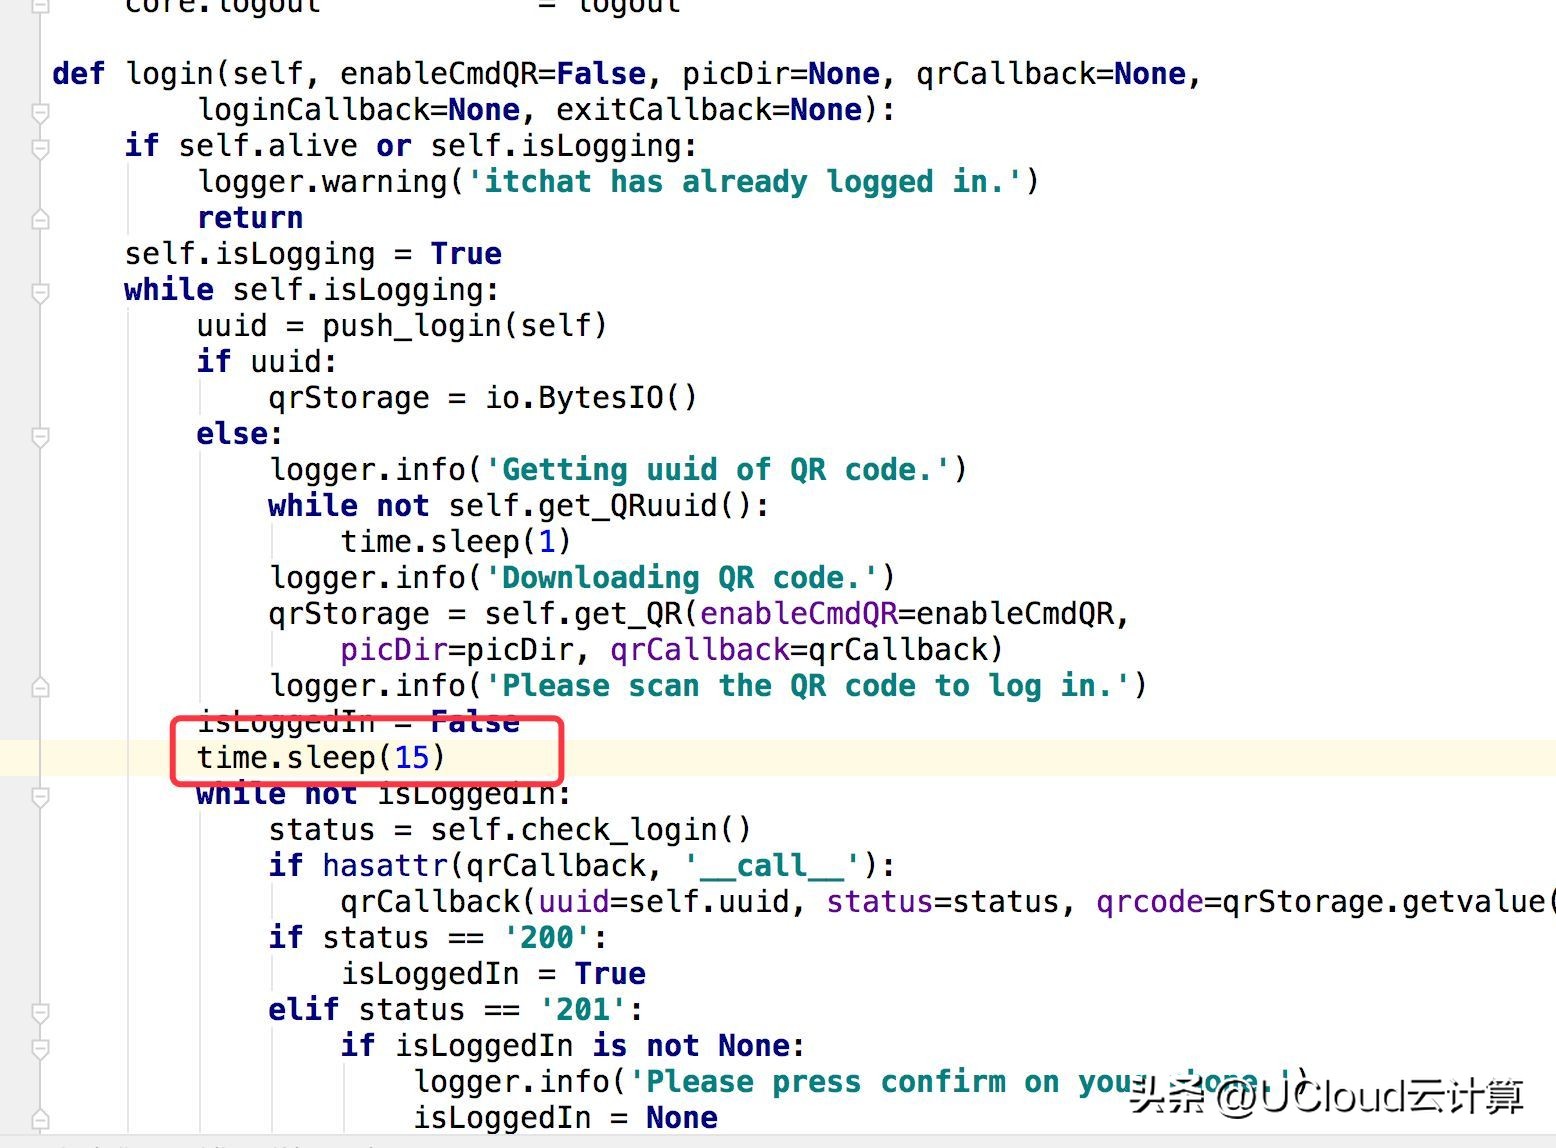
Task: Click the 'Getting uuid of QR code.' string
Action: (717, 470)
